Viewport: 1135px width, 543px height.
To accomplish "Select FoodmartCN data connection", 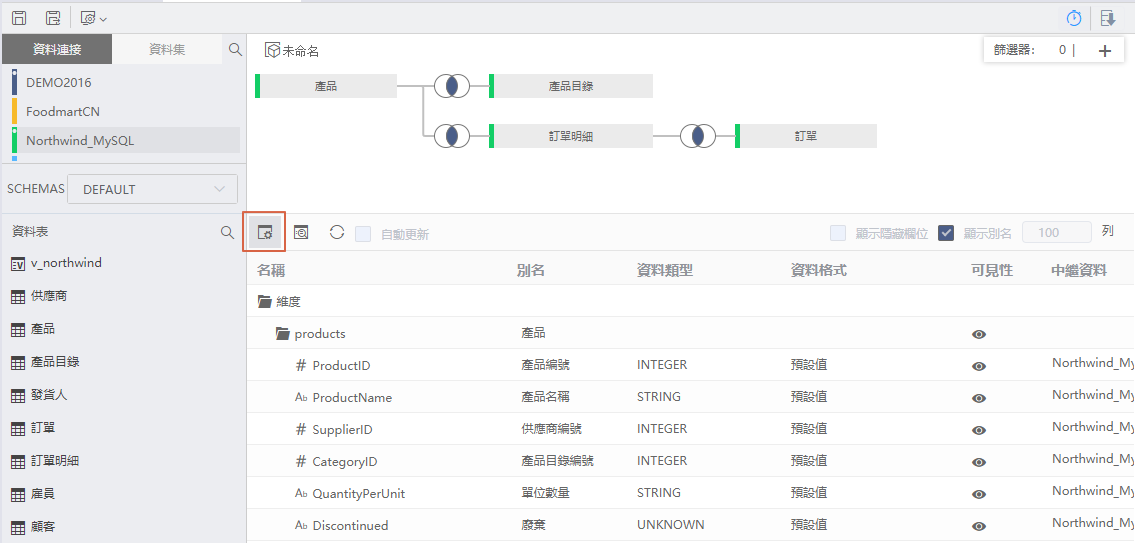I will (x=63, y=112).
